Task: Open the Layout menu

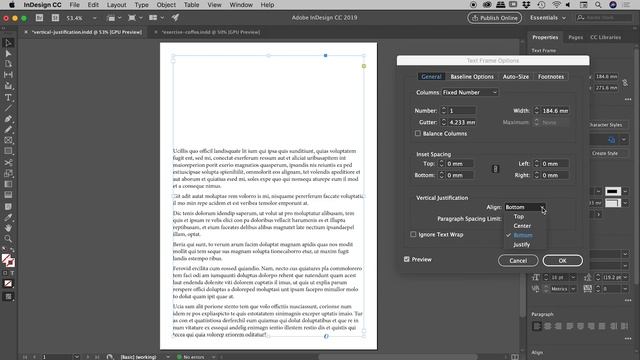Action: [116, 5]
